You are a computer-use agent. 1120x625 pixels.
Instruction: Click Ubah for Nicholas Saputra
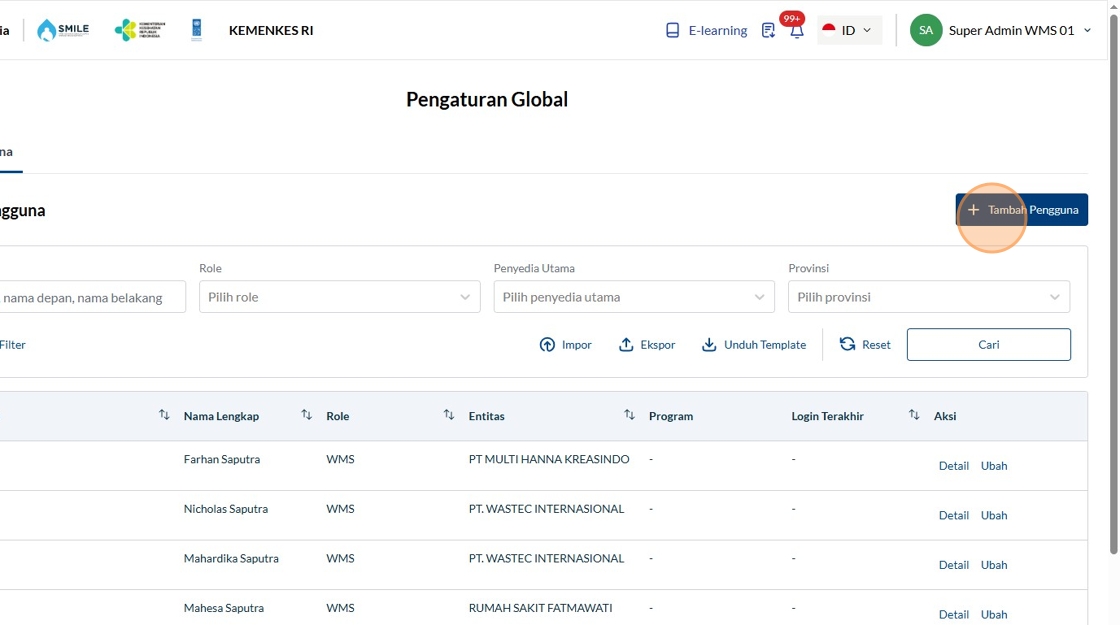click(x=994, y=515)
